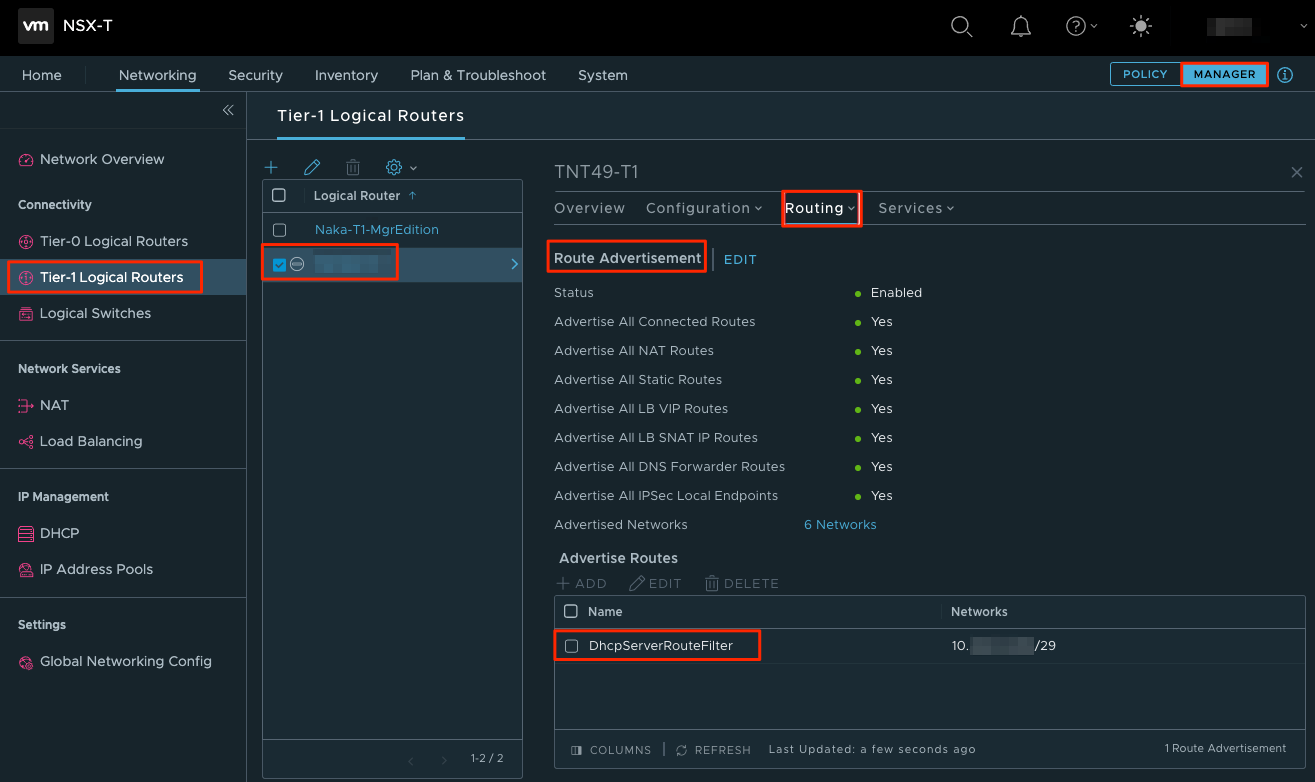Expand the Services dropdown tab
1315x782 pixels.
916,208
